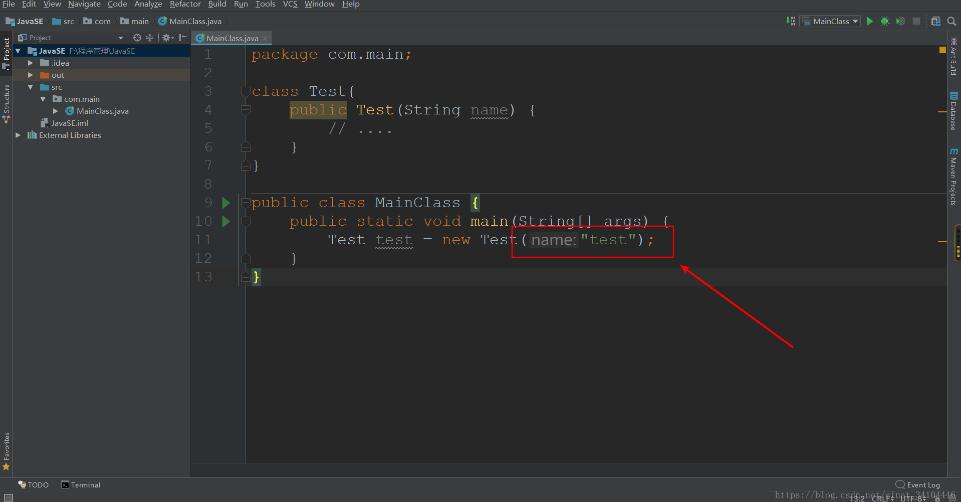Close the MainClass.java editor tab
This screenshot has width=963, height=502.
pos(265,38)
